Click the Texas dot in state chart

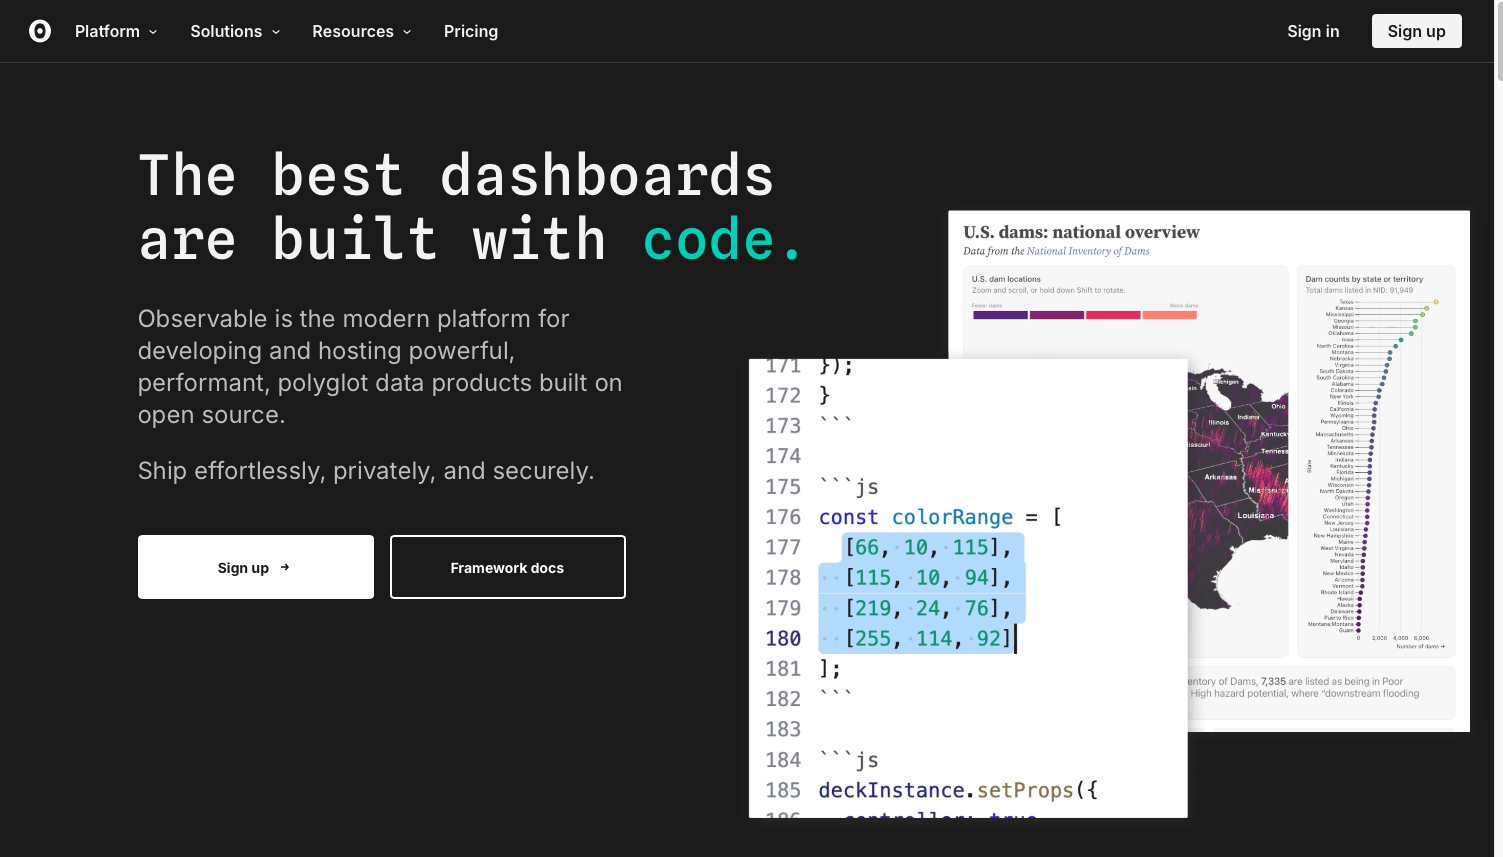pos(1436,302)
